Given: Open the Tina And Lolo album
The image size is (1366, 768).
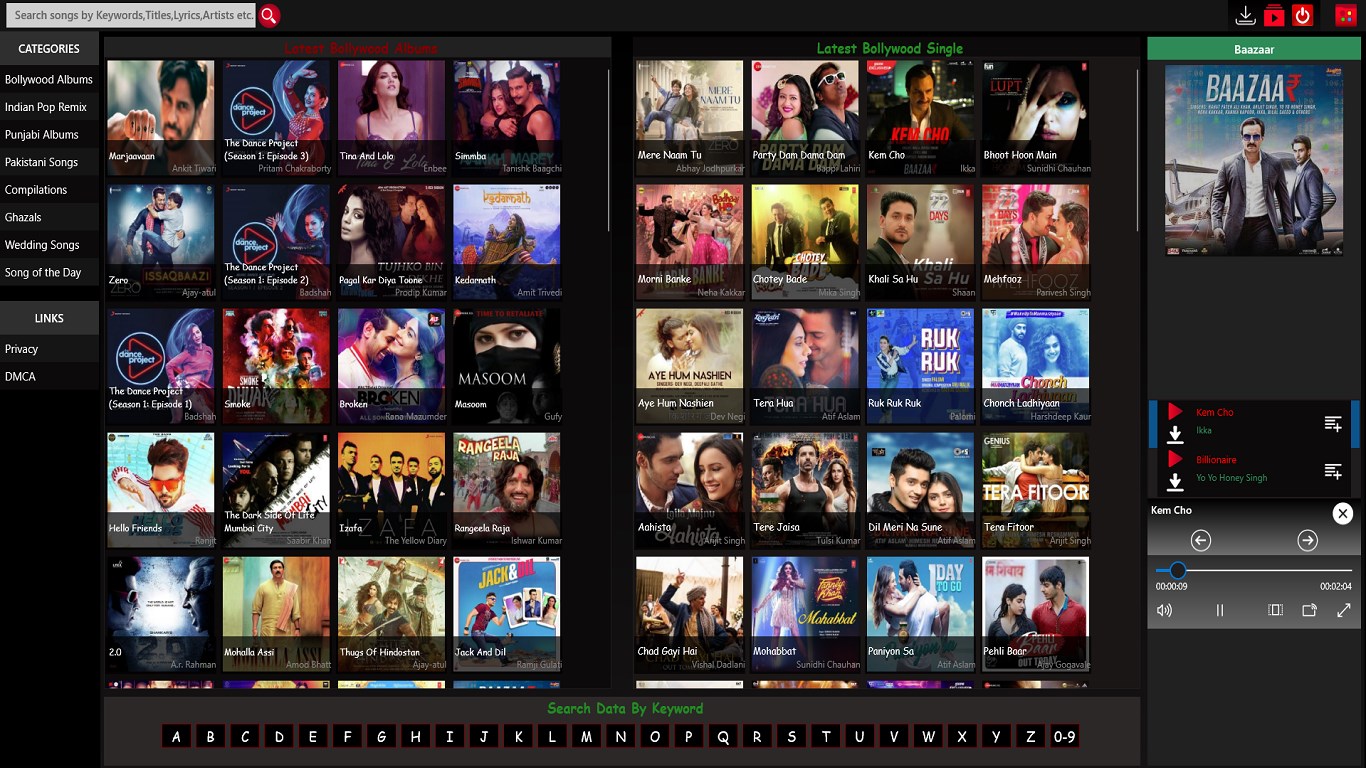Looking at the screenshot, I should pos(392,118).
